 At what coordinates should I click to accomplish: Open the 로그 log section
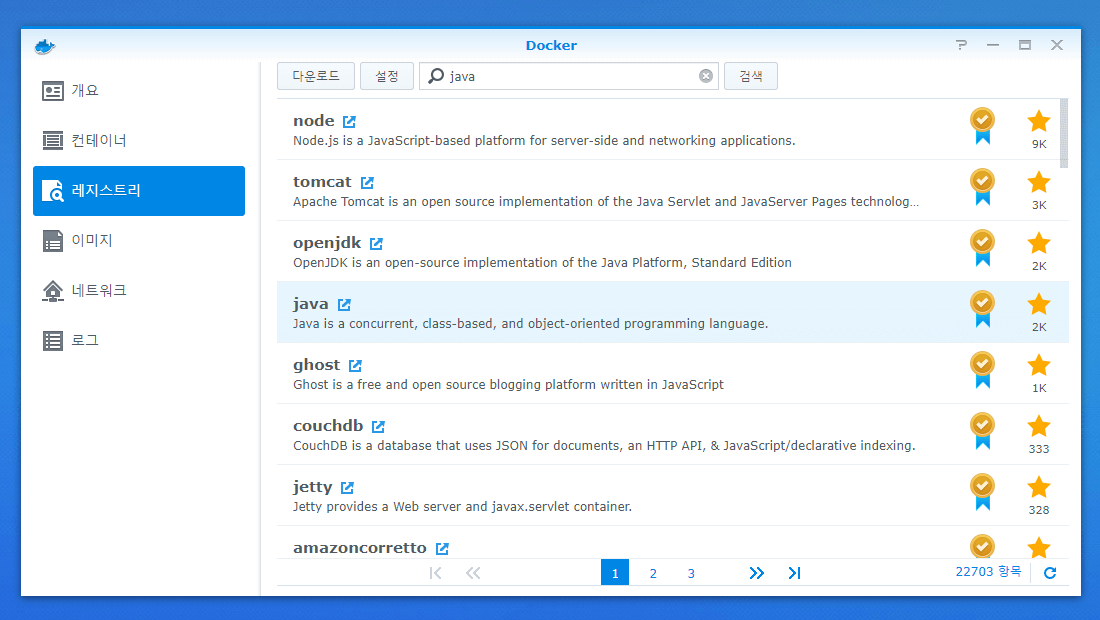(x=139, y=341)
